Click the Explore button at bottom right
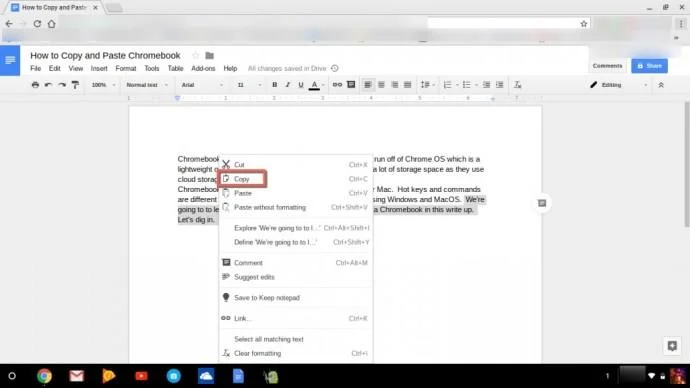The image size is (690, 388). 672,346
